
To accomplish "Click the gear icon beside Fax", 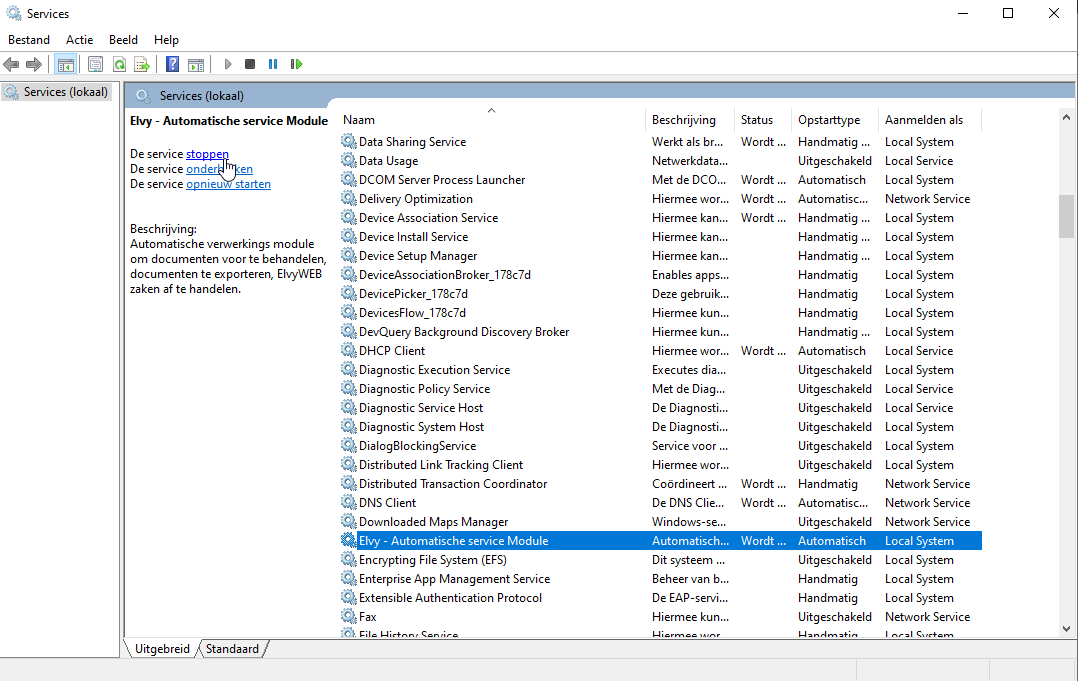I will 349,617.
